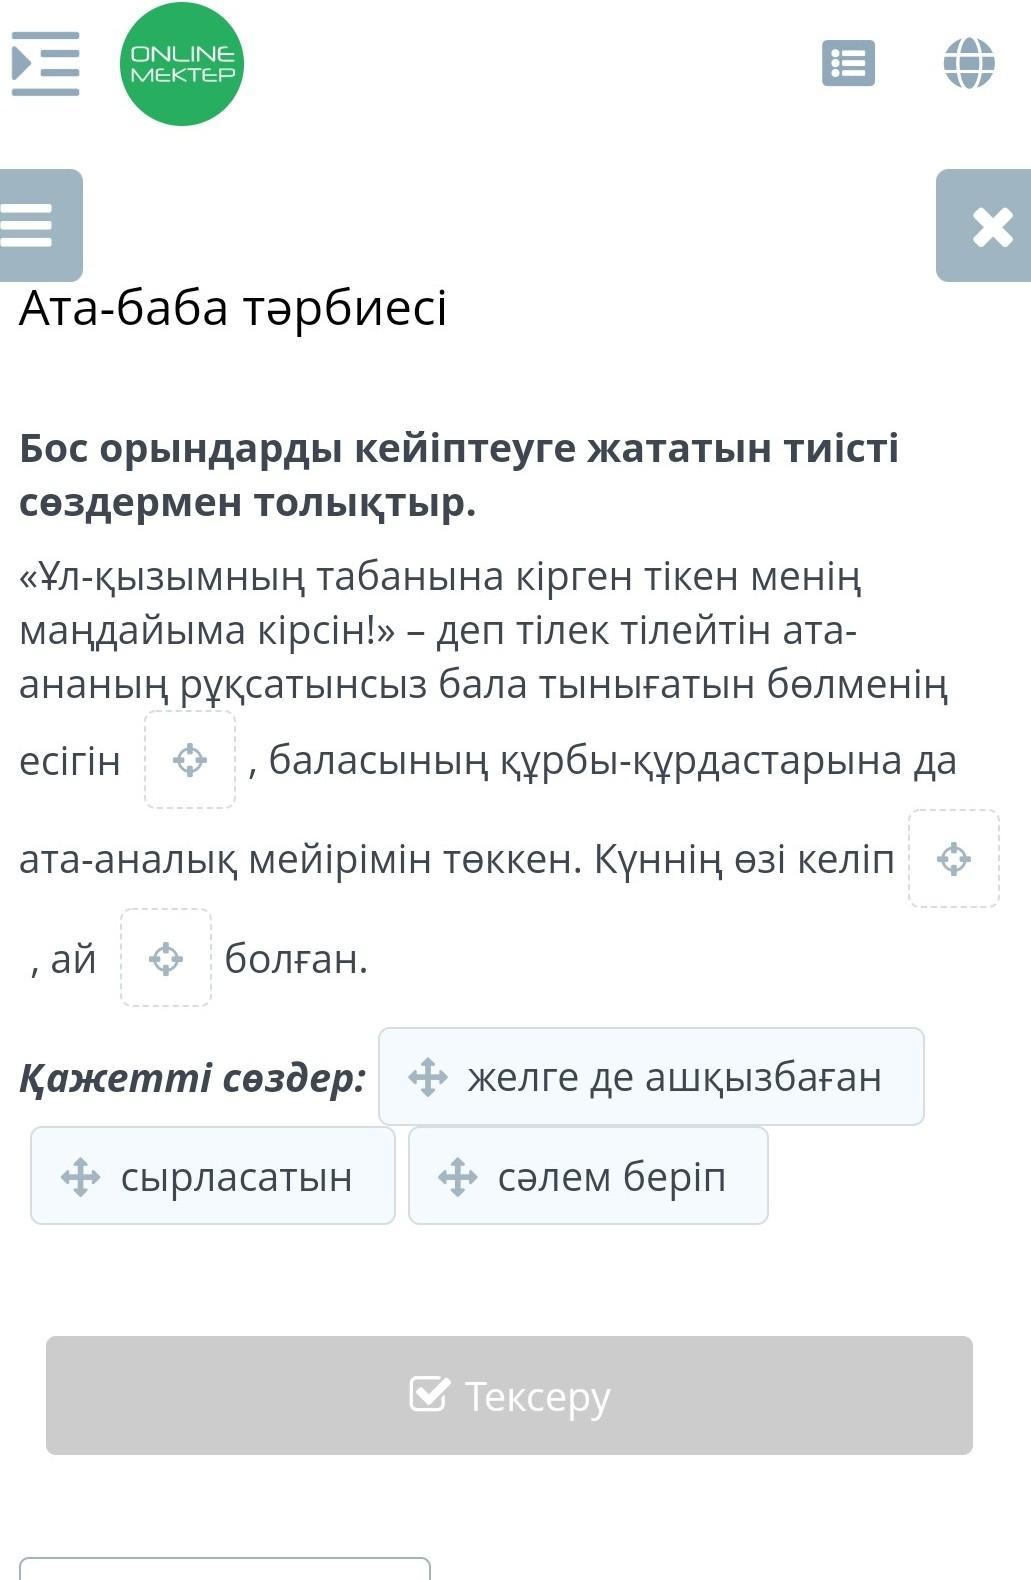Click the checkmark icon on the Тексеру button
1031x1580 pixels.
click(429, 1394)
